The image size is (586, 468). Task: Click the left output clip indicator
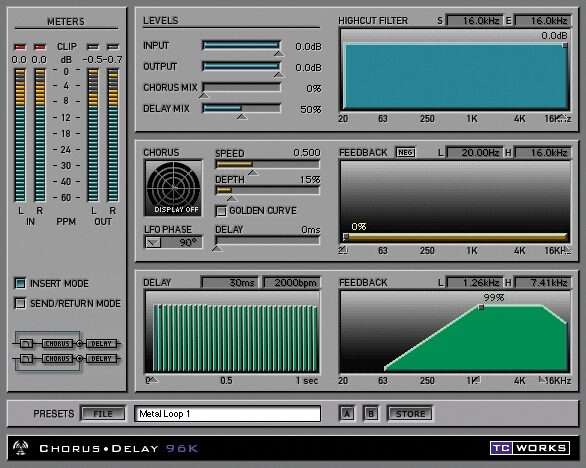pos(93,47)
